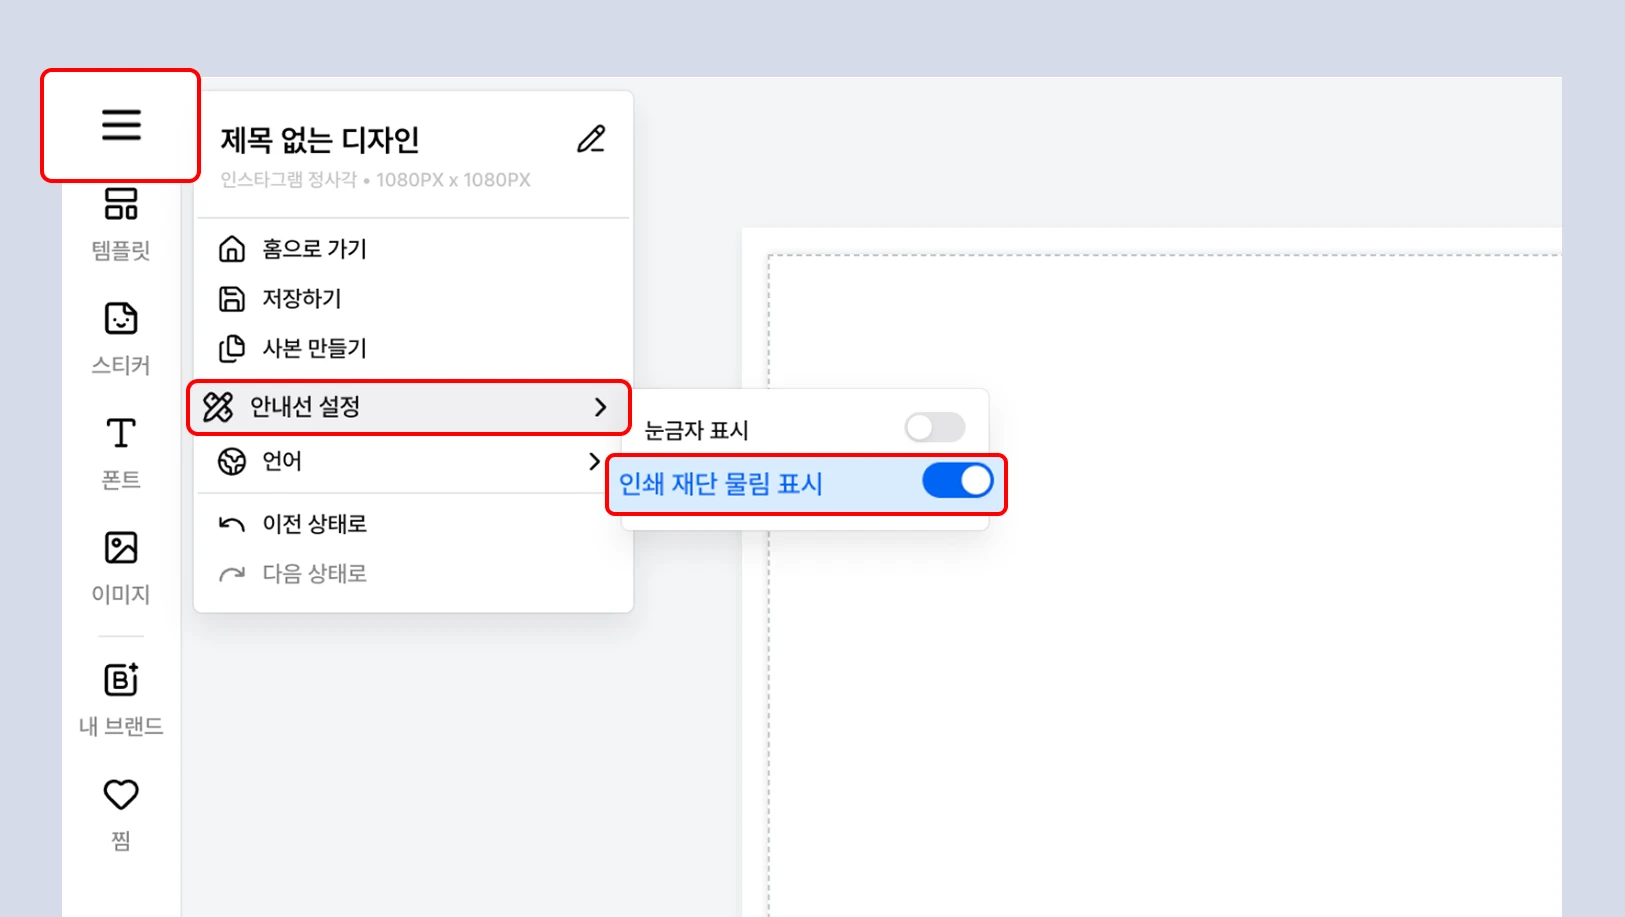
Task: Enable the 눈금자 표시 ruler toggle
Action: (935, 428)
